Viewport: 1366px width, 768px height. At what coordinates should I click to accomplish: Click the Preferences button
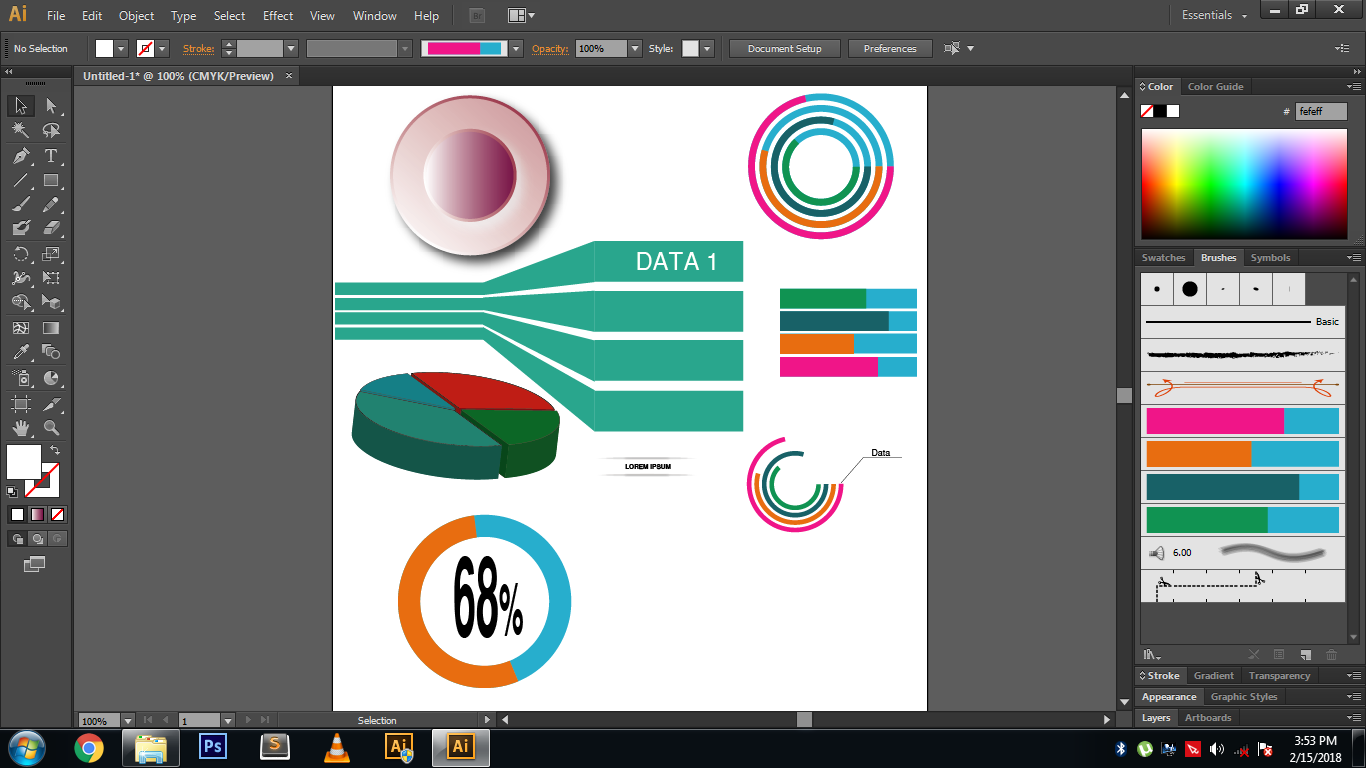click(x=890, y=48)
